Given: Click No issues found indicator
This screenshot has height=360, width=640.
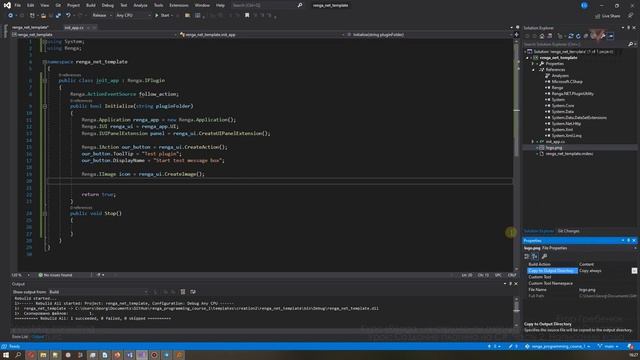Looking at the screenshot, I should (x=55, y=275).
